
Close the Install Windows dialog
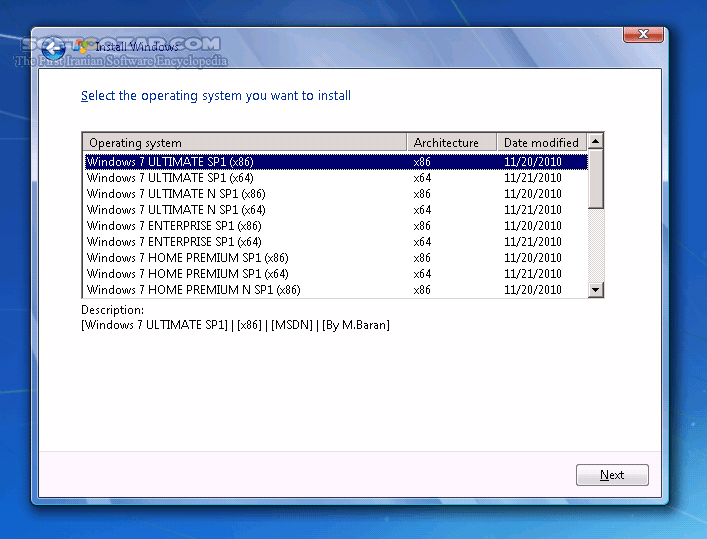pyautogui.click(x=643, y=35)
